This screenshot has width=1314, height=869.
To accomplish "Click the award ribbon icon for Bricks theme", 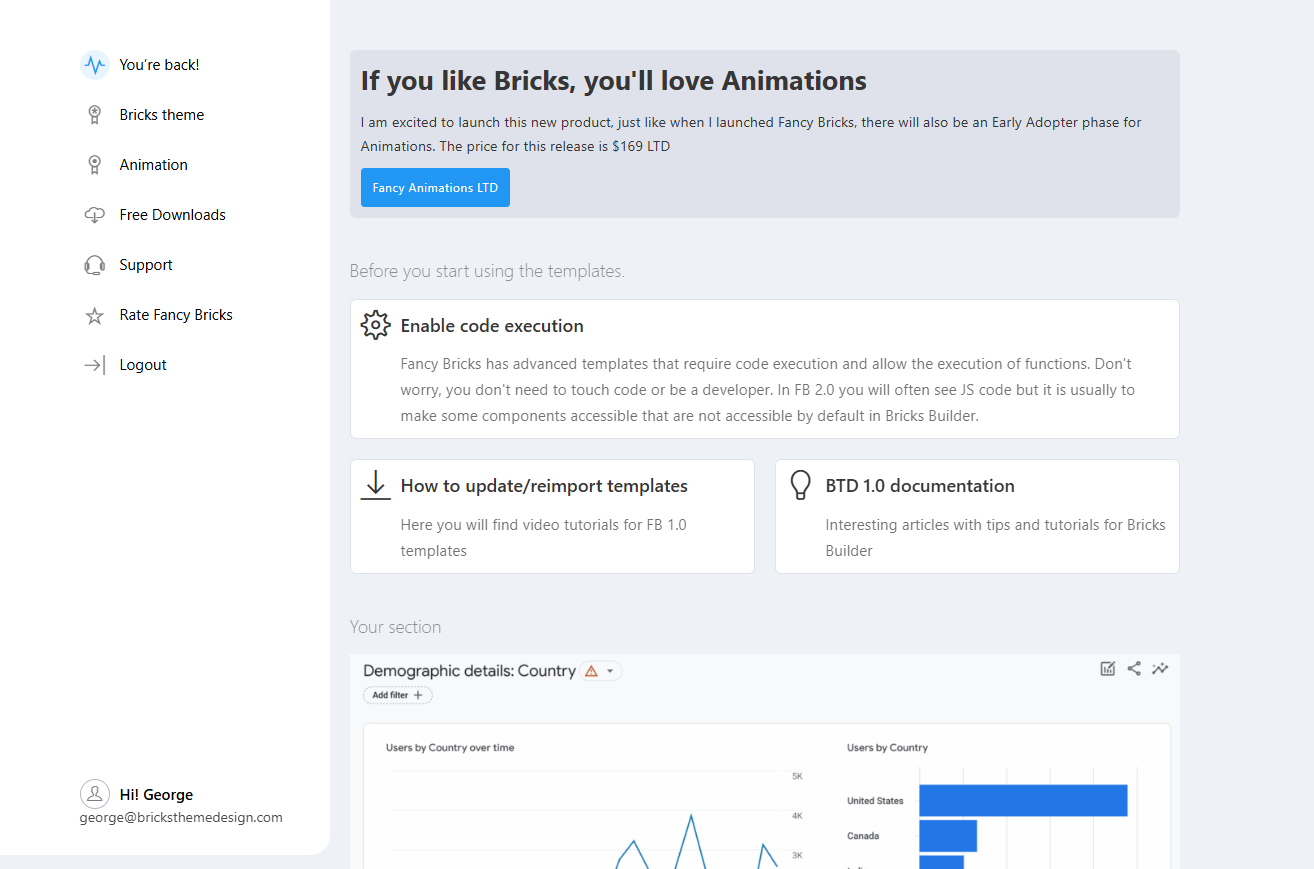I will [94, 115].
